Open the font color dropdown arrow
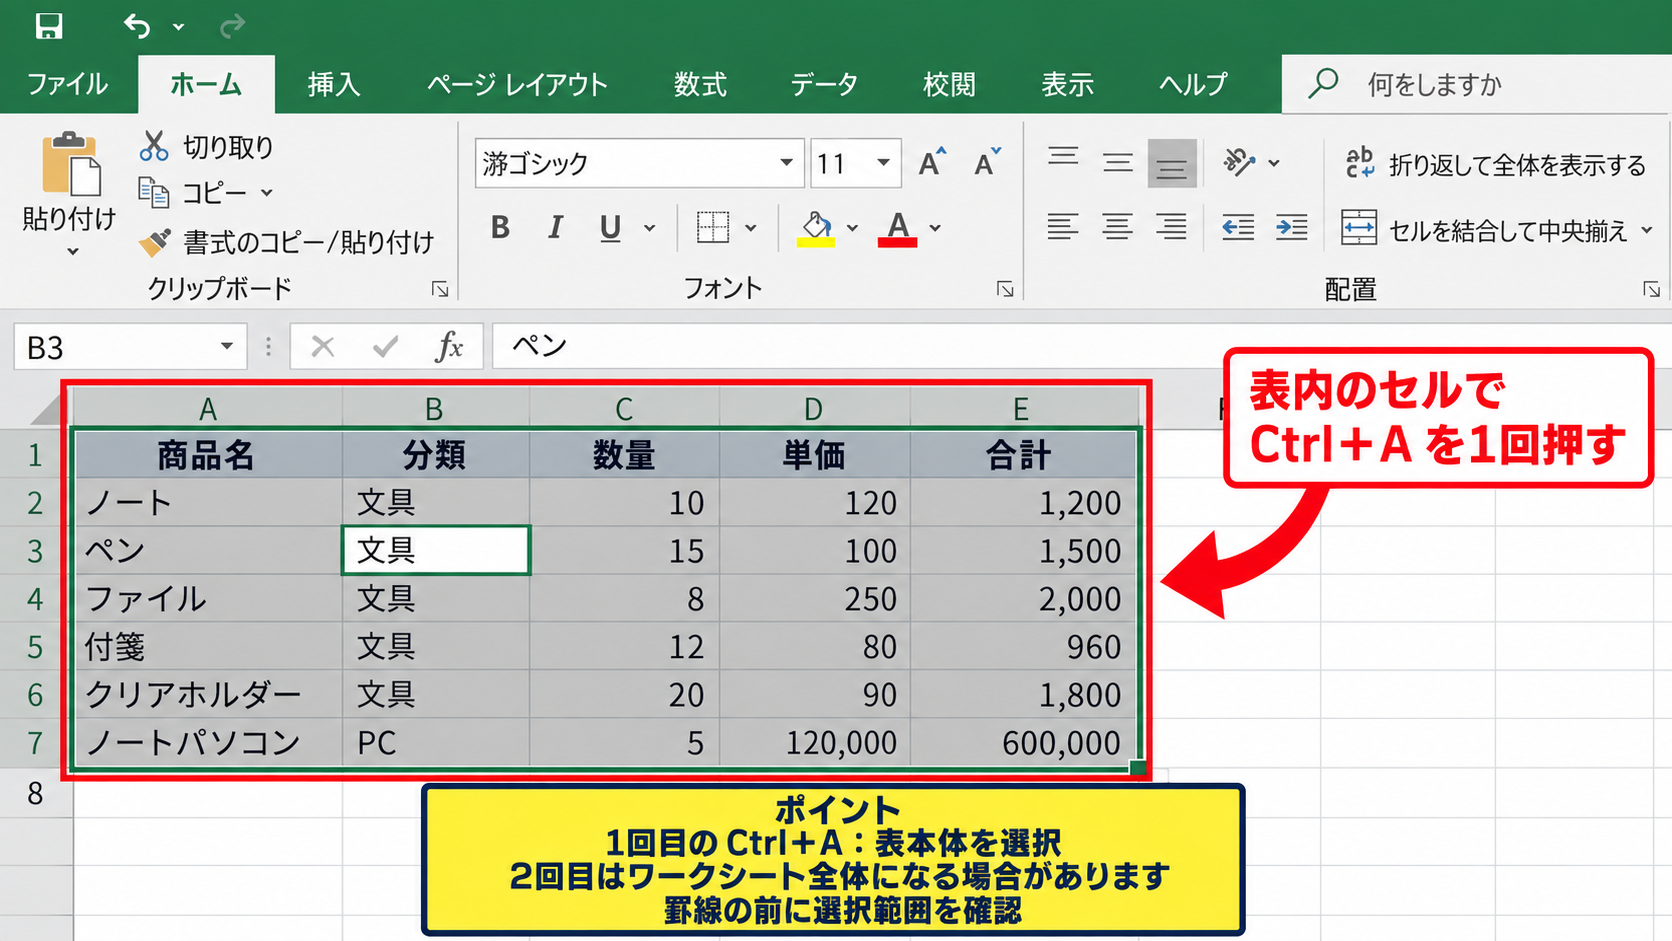The height and width of the screenshot is (941, 1672). point(935,229)
